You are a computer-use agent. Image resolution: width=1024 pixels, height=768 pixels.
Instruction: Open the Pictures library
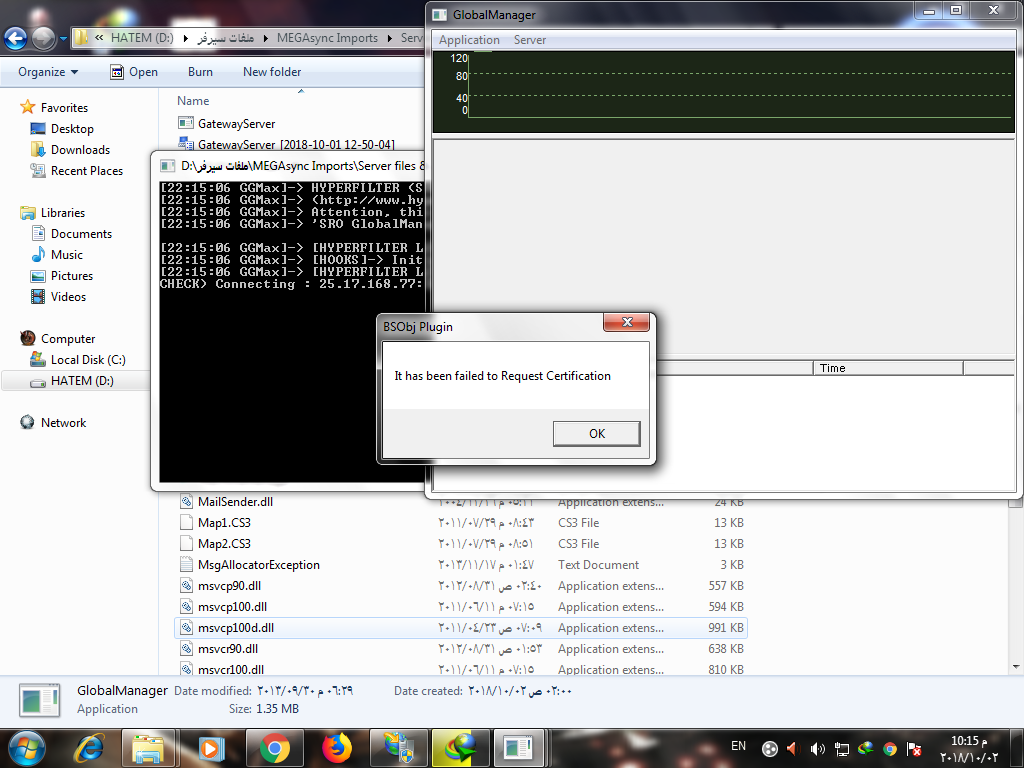tap(72, 276)
